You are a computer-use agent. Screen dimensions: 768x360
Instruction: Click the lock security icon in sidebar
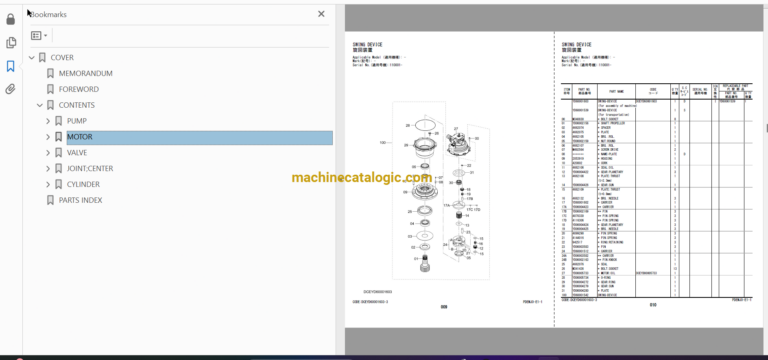10,20
